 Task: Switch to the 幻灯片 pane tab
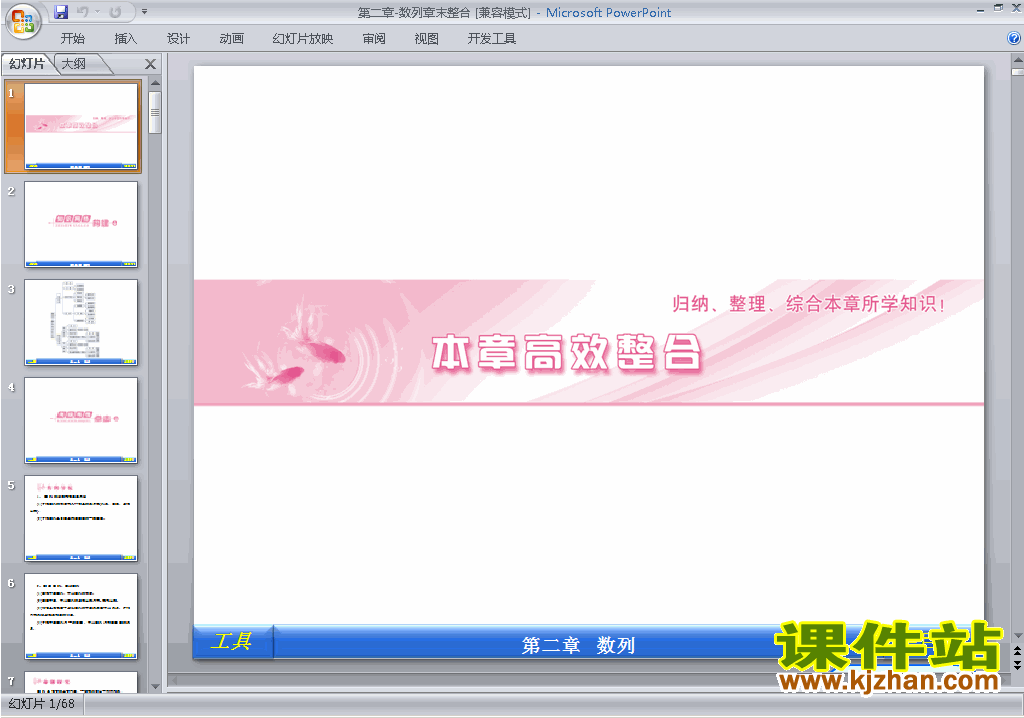(x=27, y=63)
